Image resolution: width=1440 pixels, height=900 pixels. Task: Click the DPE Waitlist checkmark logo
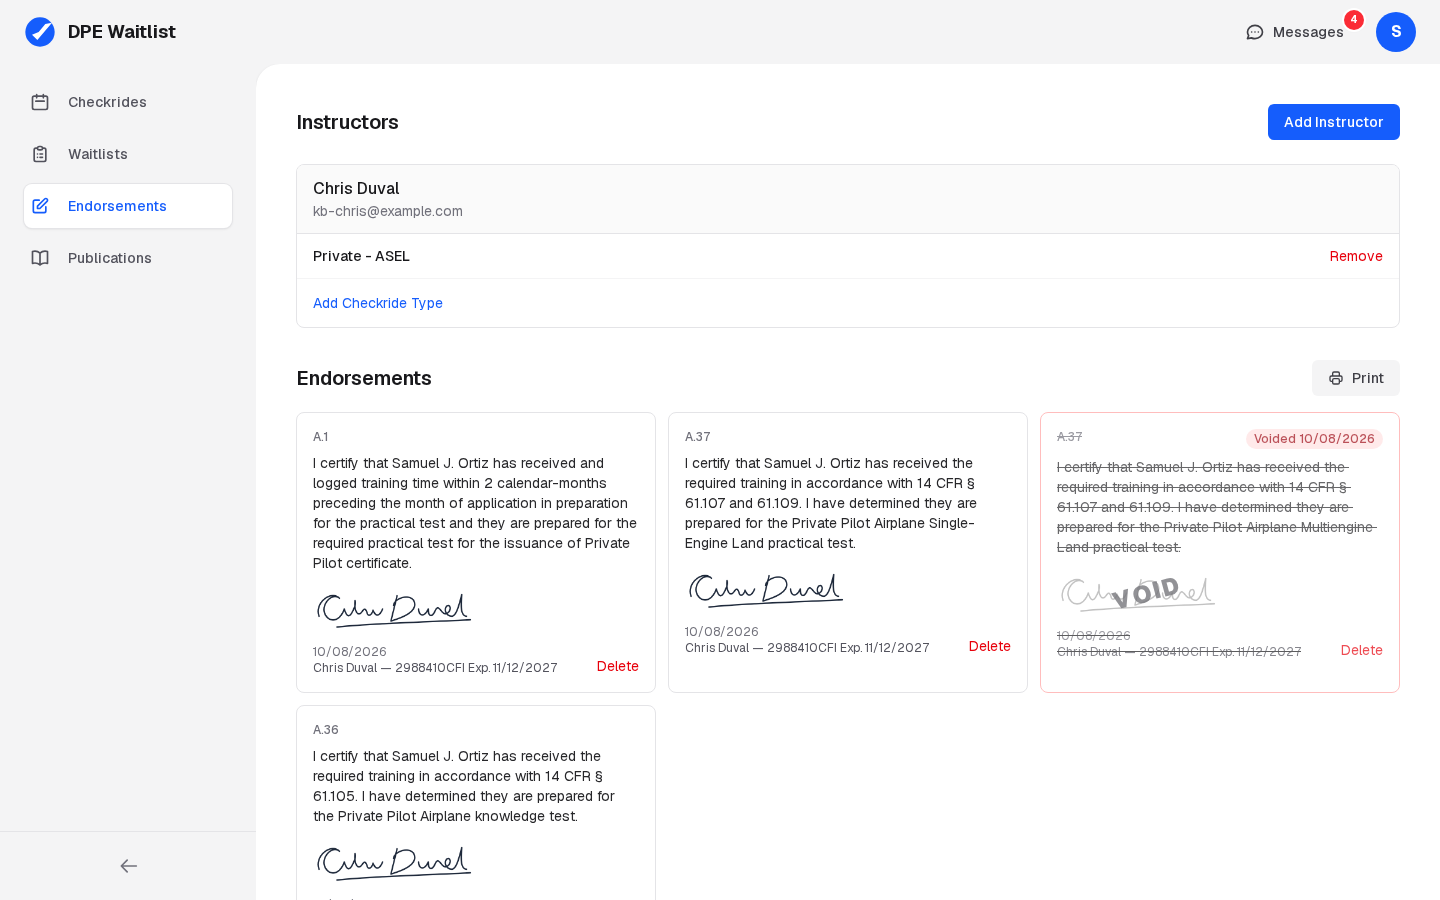pyautogui.click(x=40, y=32)
